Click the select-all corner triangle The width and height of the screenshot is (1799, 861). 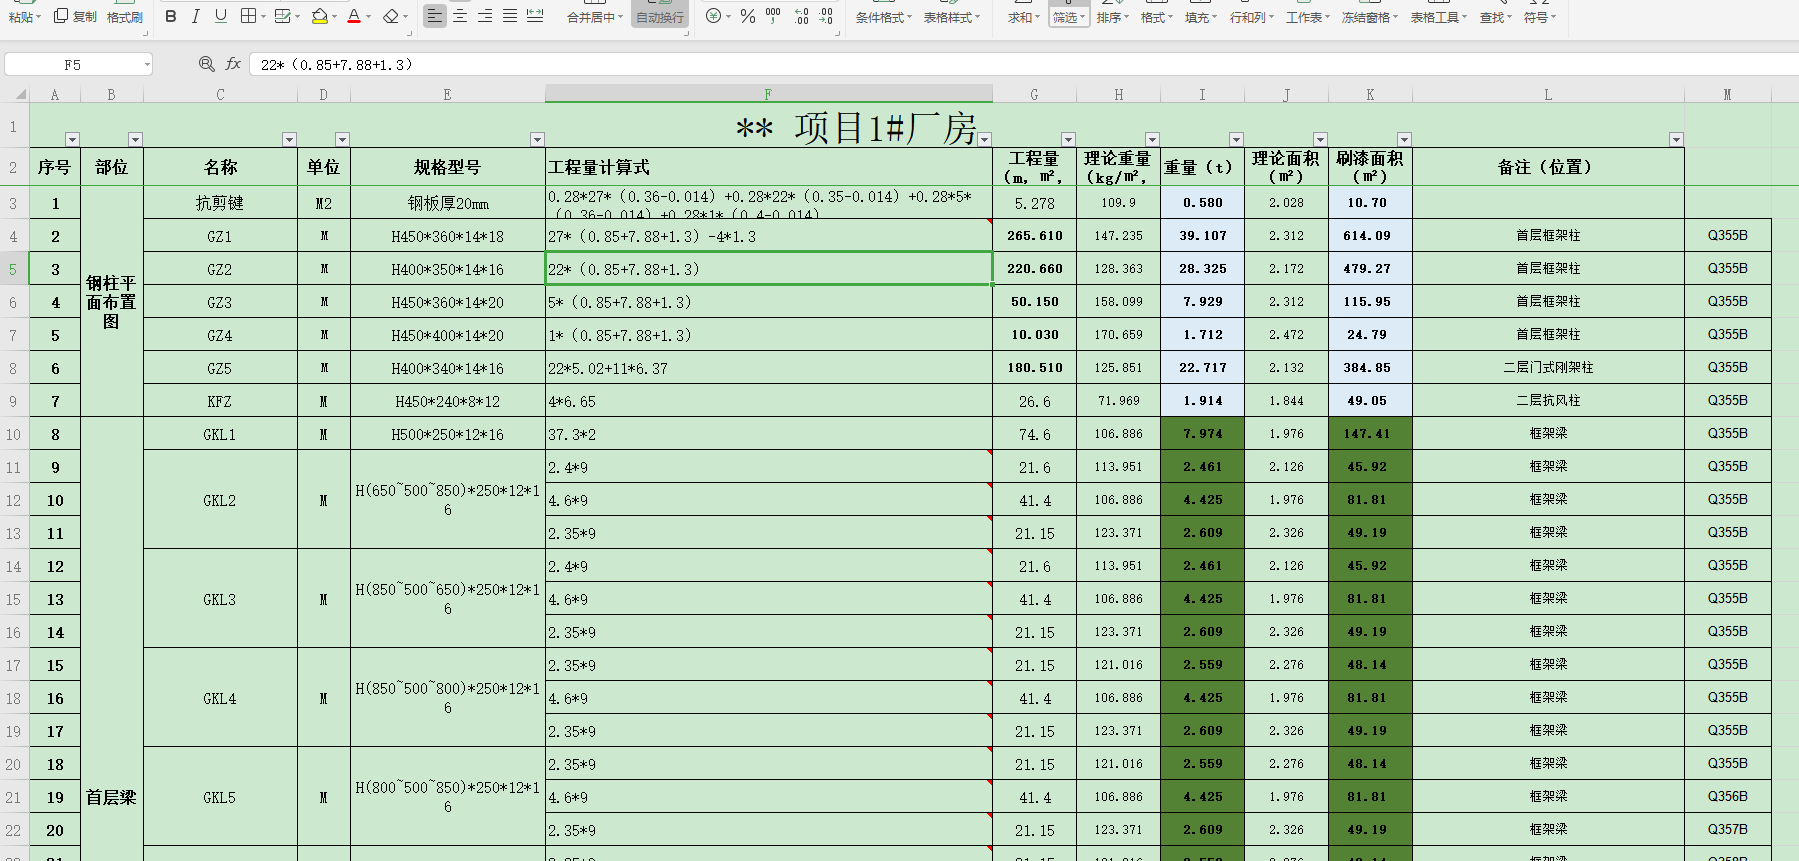coord(21,95)
